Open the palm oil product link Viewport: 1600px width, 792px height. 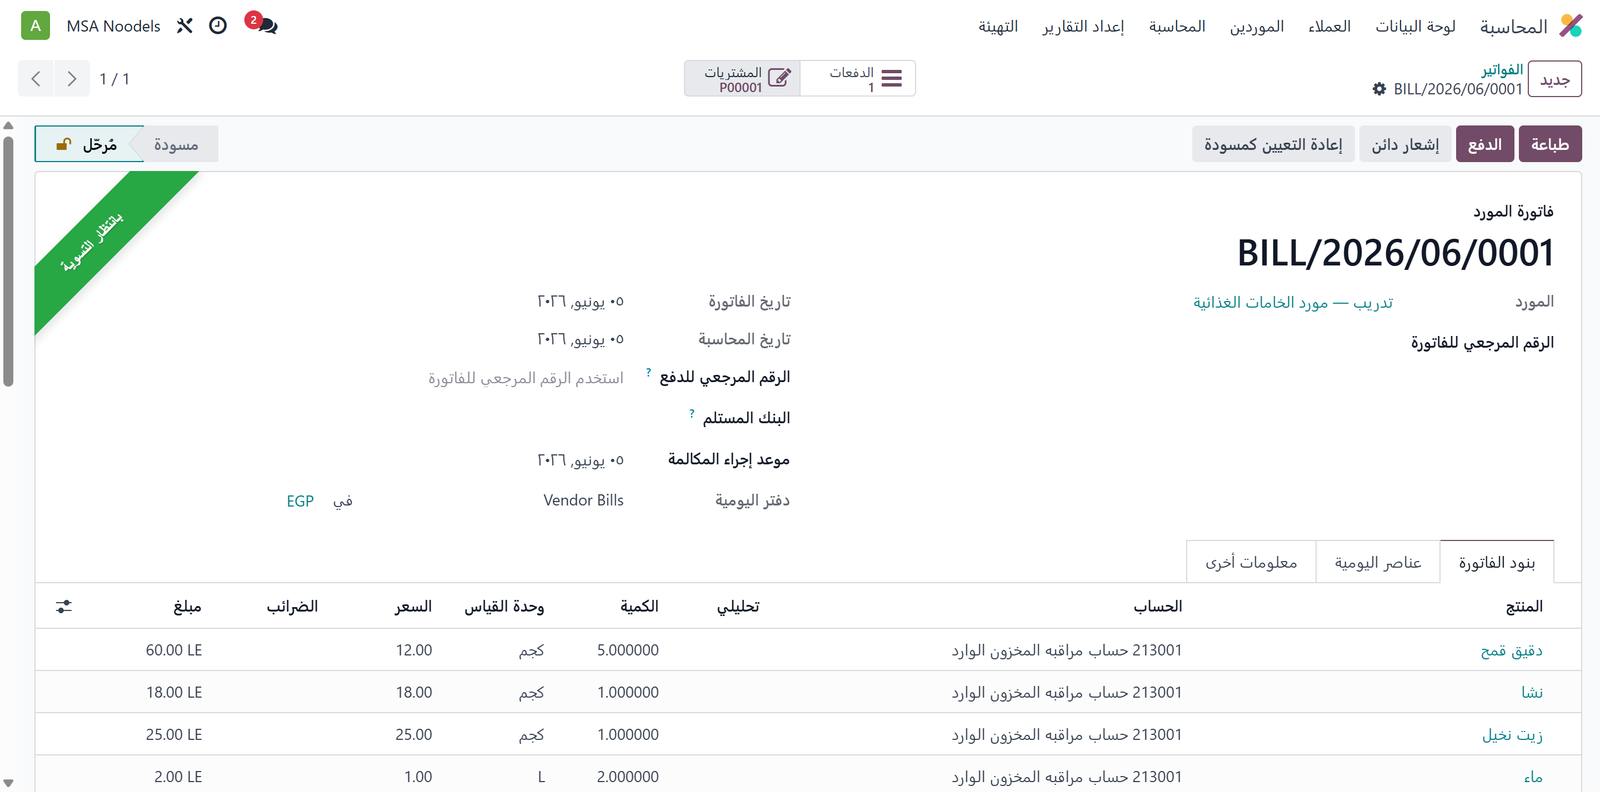[x=1512, y=734]
